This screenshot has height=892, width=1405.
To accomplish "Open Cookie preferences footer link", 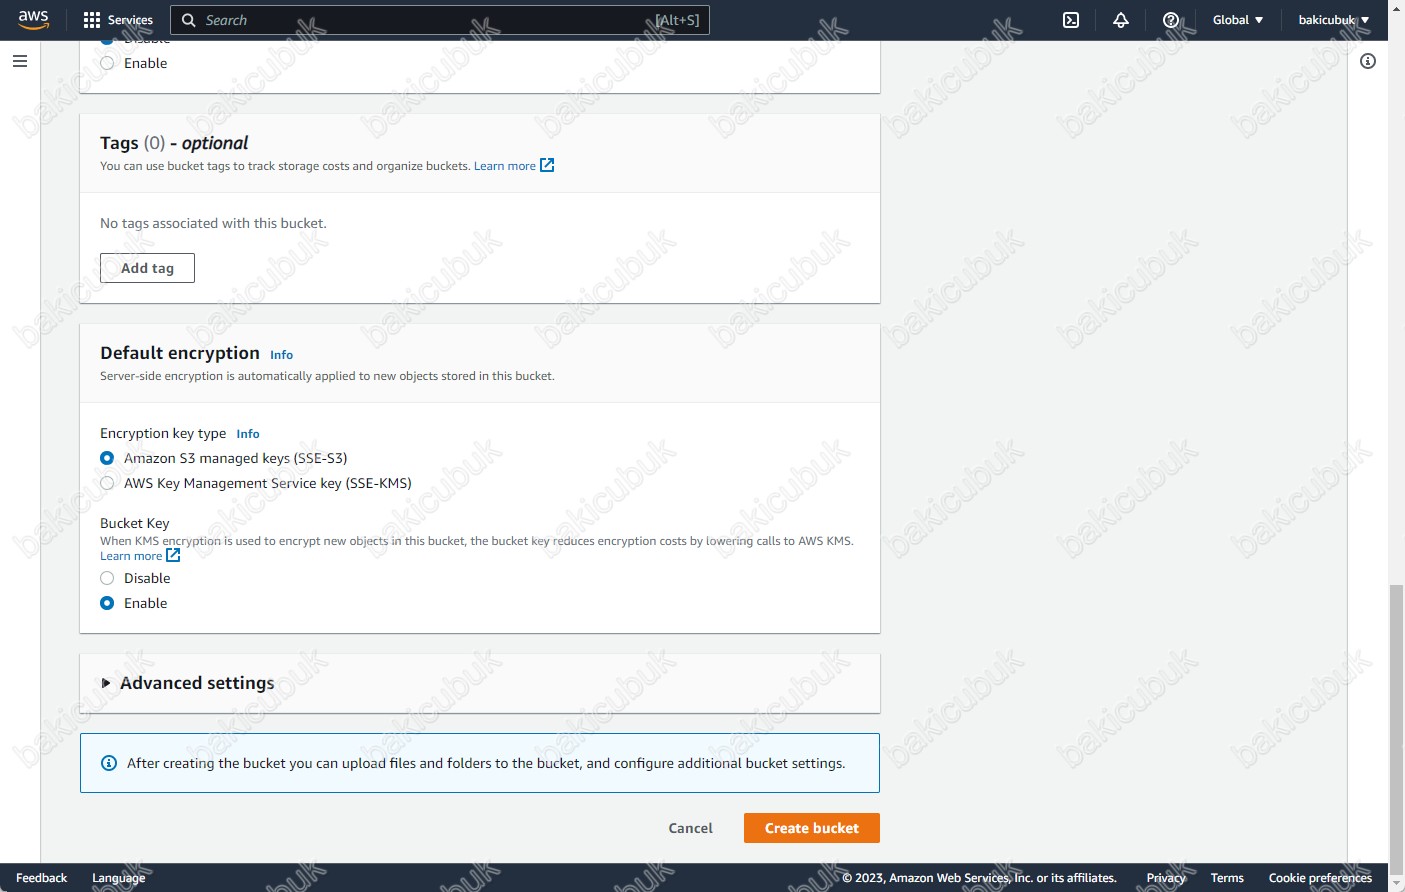I will (x=1320, y=878).
